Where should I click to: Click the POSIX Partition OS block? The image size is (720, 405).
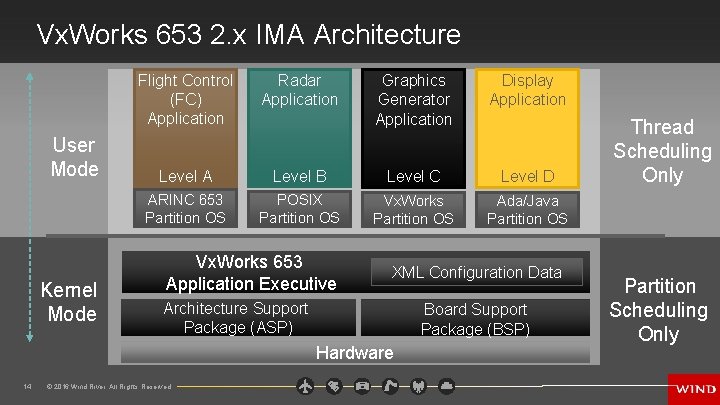[299, 208]
